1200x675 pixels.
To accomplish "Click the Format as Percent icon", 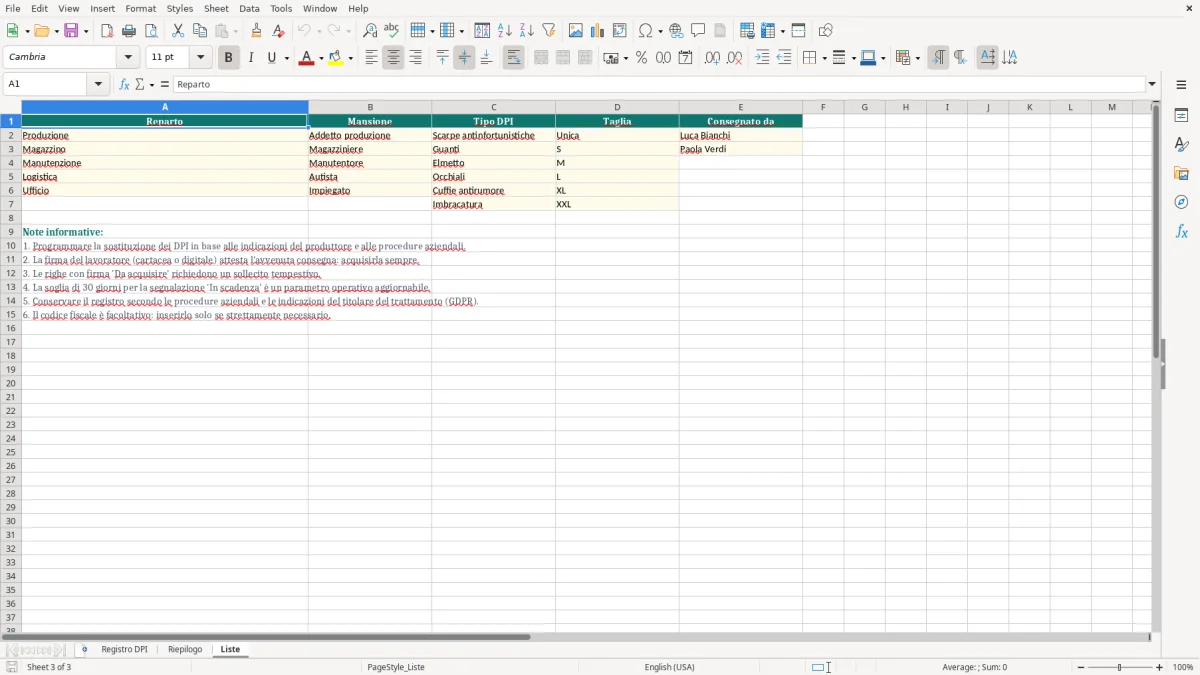I will click(641, 58).
